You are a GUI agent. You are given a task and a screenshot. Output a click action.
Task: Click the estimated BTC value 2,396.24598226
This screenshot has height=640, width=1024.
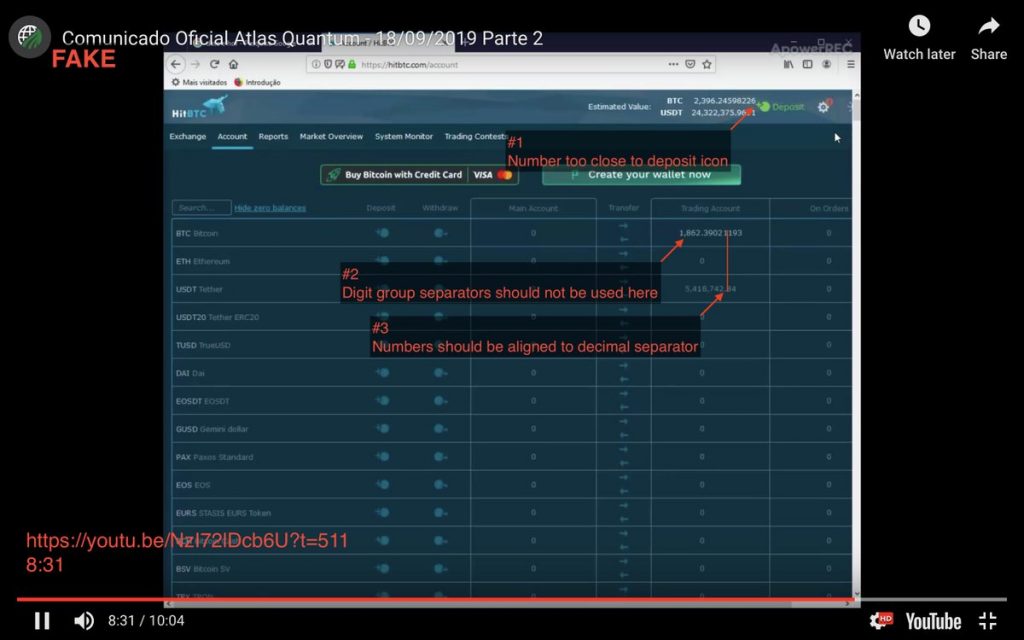click(x=724, y=101)
